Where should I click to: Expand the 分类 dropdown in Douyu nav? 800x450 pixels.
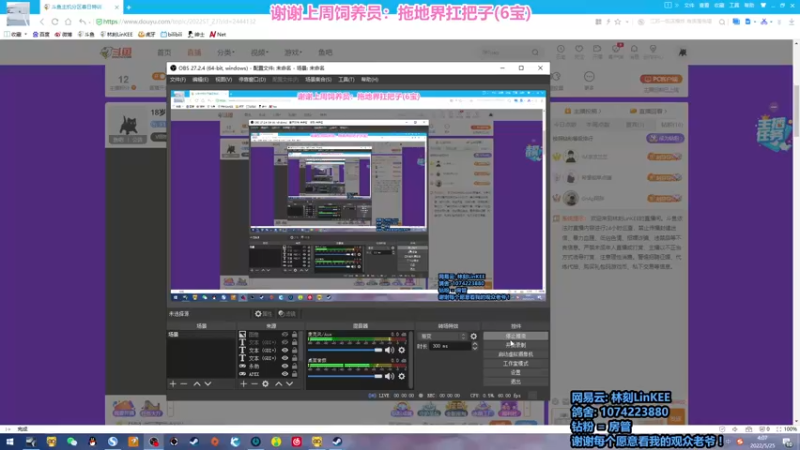(x=226, y=52)
